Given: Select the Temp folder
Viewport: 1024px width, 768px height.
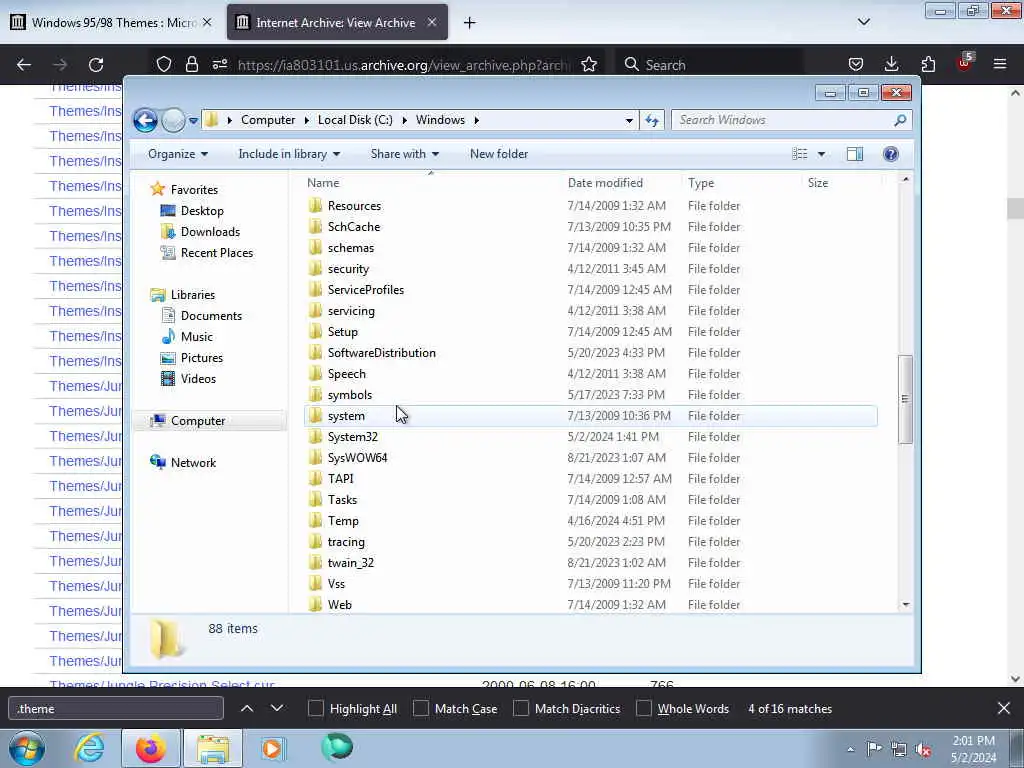Looking at the screenshot, I should pos(343,520).
